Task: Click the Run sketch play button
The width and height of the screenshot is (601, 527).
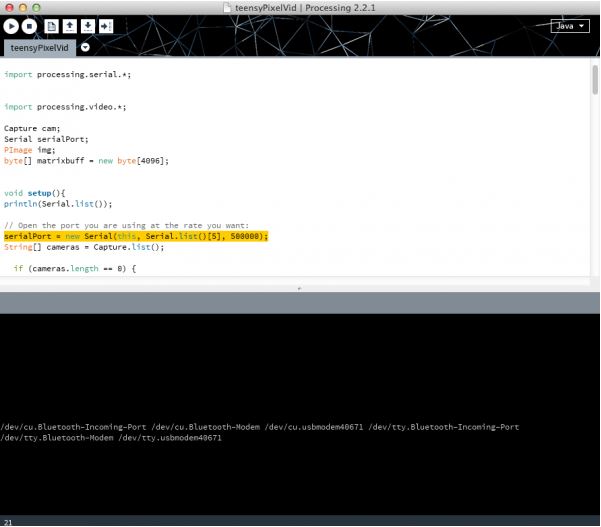Action: point(12,26)
